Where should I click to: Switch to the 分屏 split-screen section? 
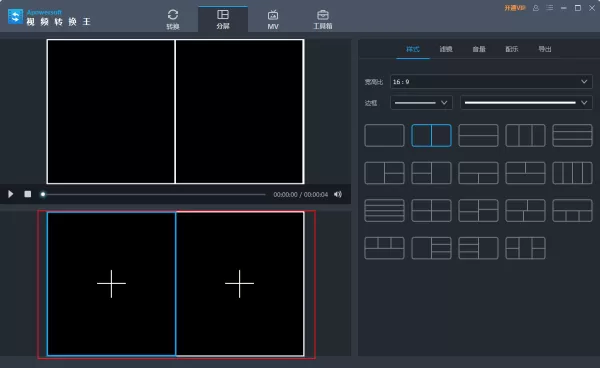pyautogui.click(x=223, y=19)
